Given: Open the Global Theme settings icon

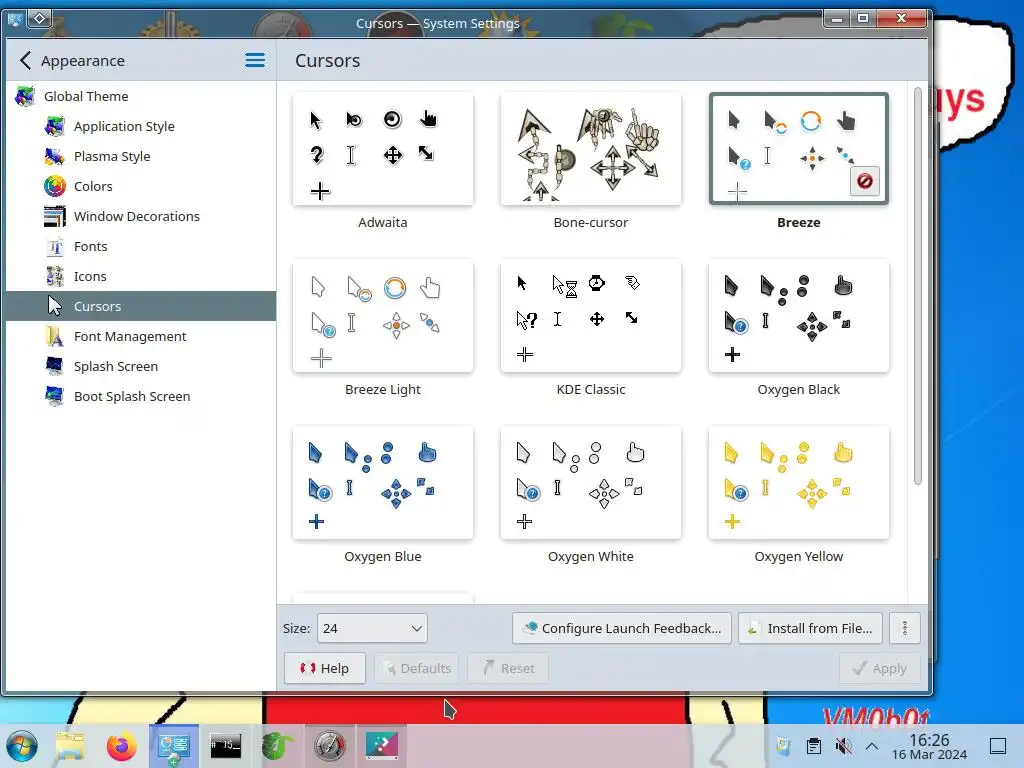Looking at the screenshot, I should coord(25,96).
